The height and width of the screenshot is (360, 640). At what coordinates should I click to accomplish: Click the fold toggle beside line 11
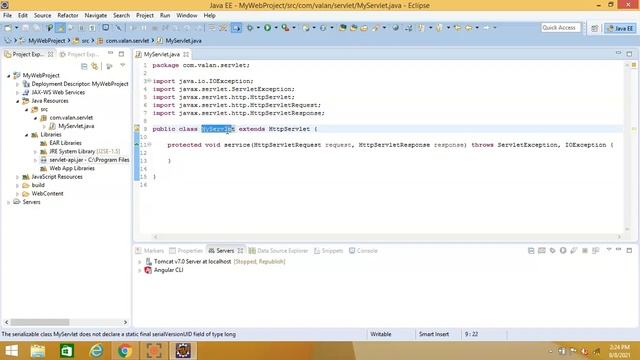pos(149,144)
